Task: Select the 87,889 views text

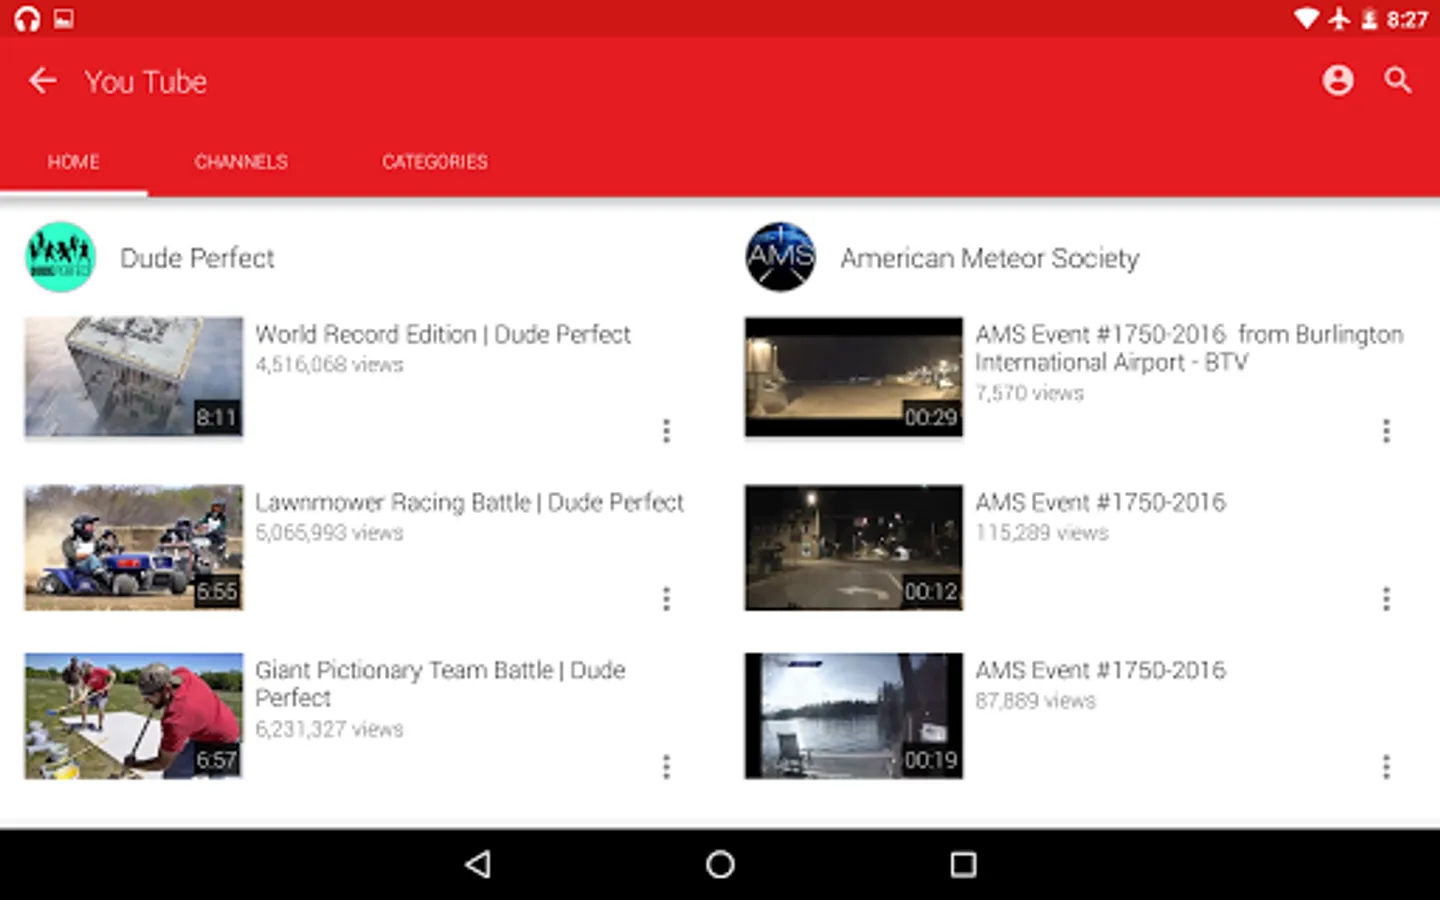Action: (x=1035, y=701)
